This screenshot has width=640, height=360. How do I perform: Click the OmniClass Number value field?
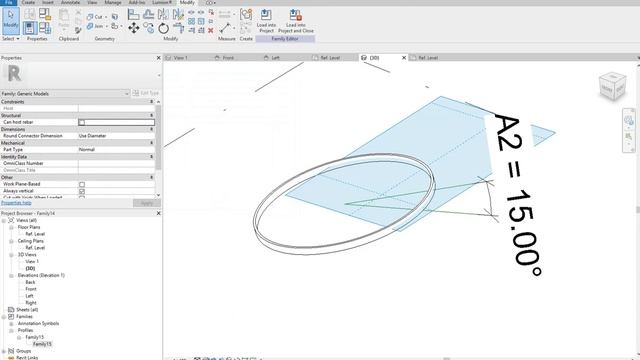tap(116, 163)
